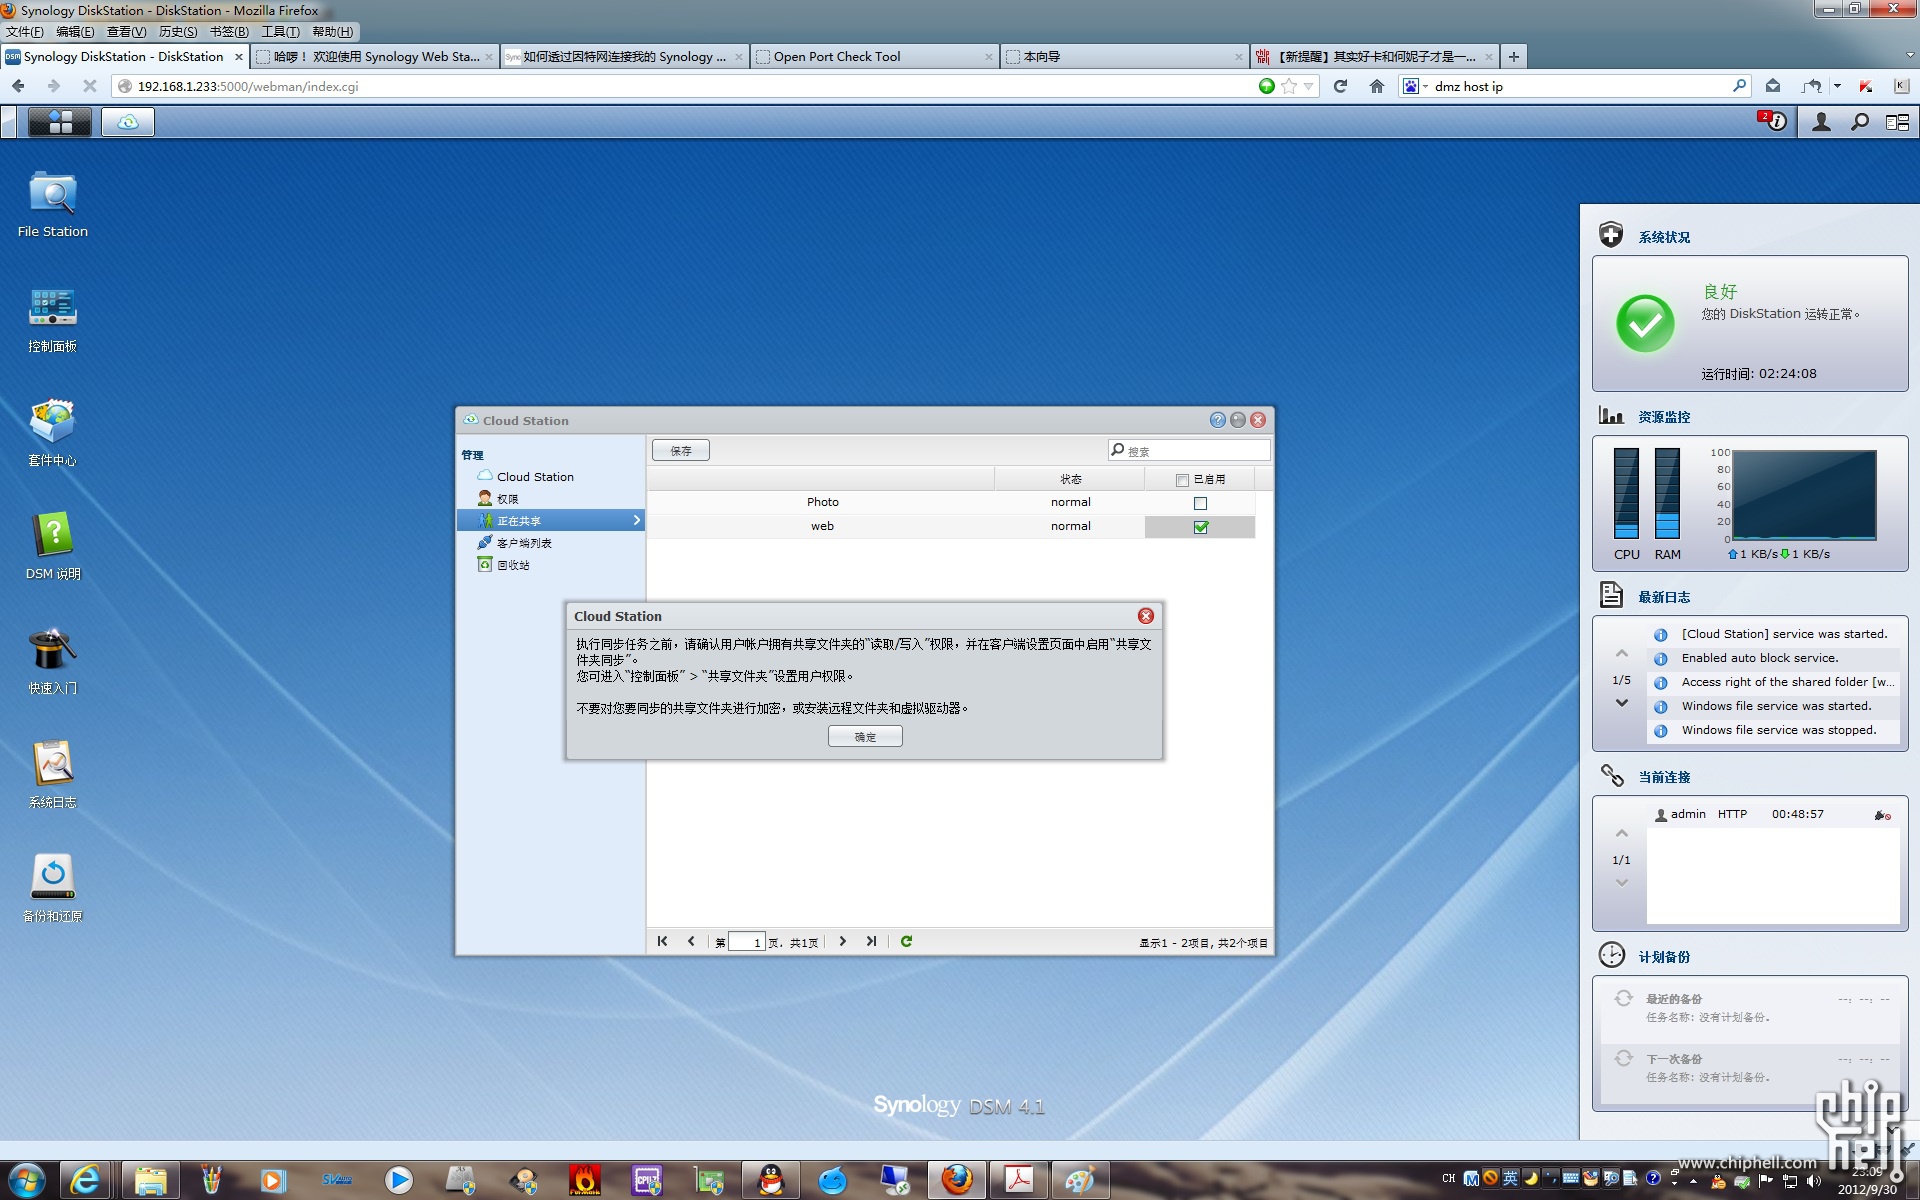Open the 文件(F) Firefox menu
Image resolution: width=1920 pixels, height=1200 pixels.
pyautogui.click(x=25, y=32)
